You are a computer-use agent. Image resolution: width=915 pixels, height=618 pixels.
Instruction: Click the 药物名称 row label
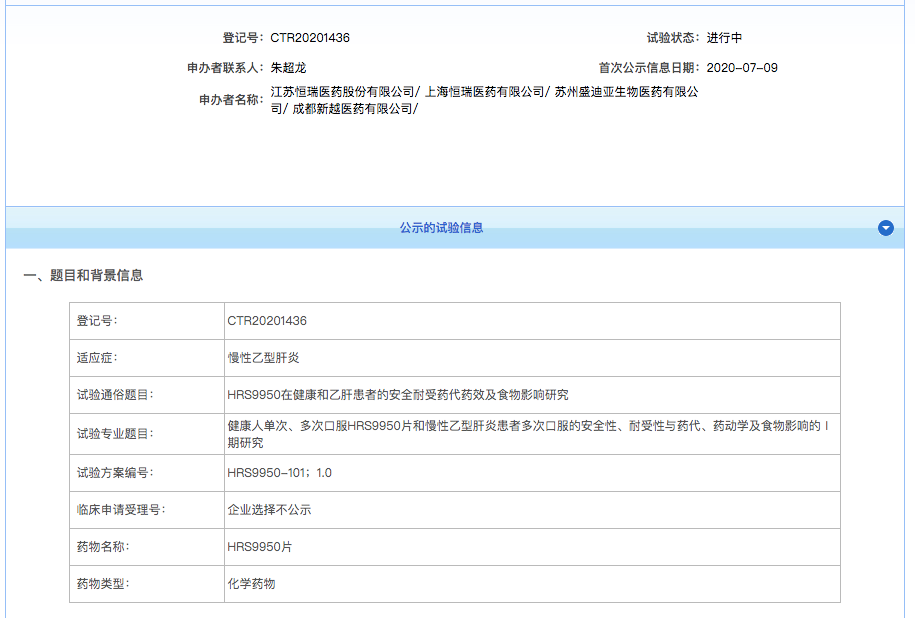pyautogui.click(x=103, y=547)
